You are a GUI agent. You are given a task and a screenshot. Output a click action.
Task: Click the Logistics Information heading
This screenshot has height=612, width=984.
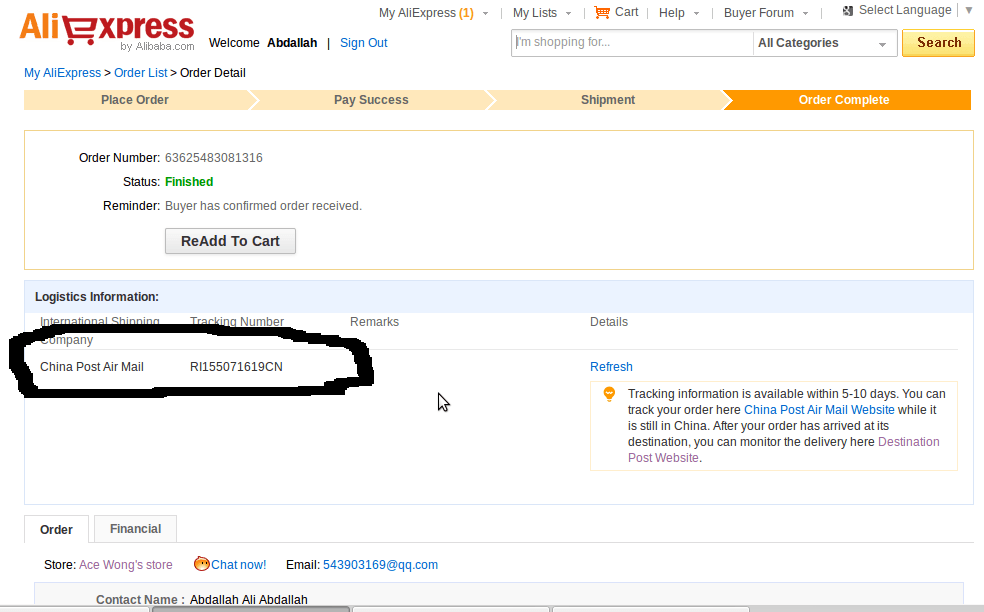tap(97, 297)
